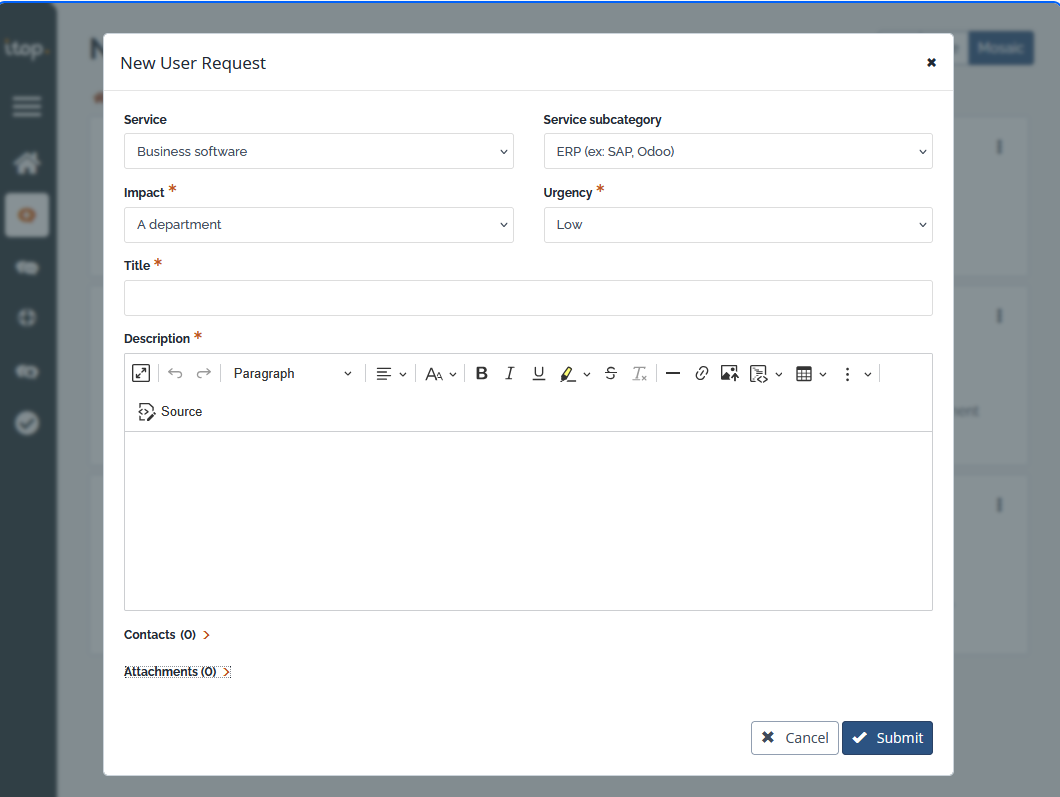Insert a horizontal line
The image size is (1060, 797).
673,373
